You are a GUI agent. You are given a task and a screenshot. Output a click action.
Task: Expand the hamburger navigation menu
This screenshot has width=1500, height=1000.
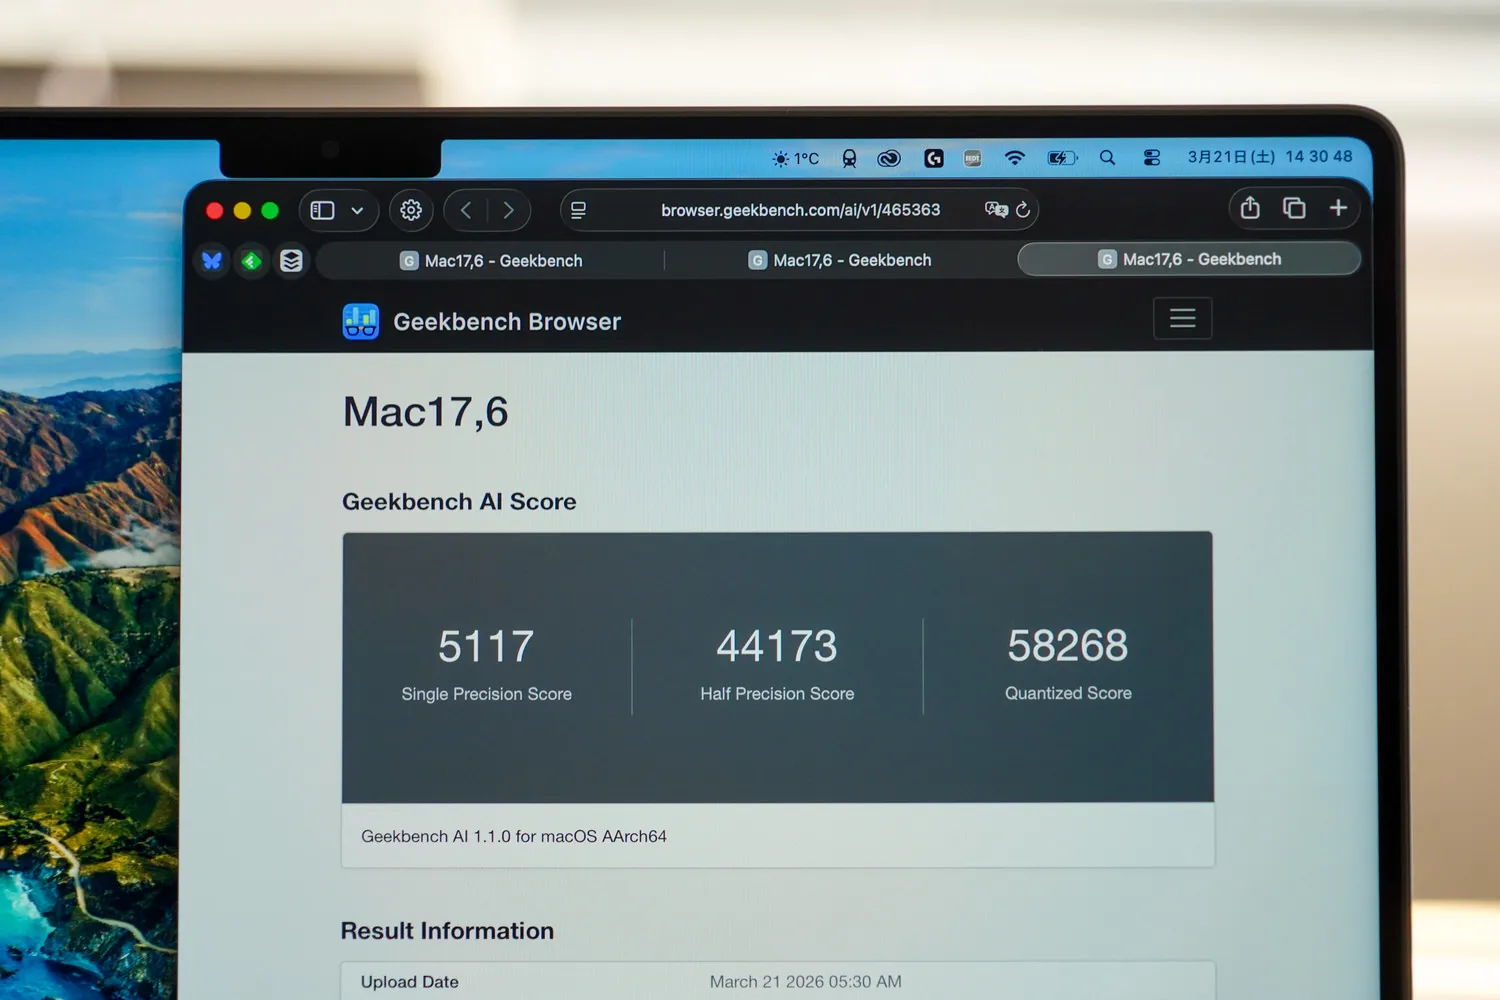(1182, 318)
